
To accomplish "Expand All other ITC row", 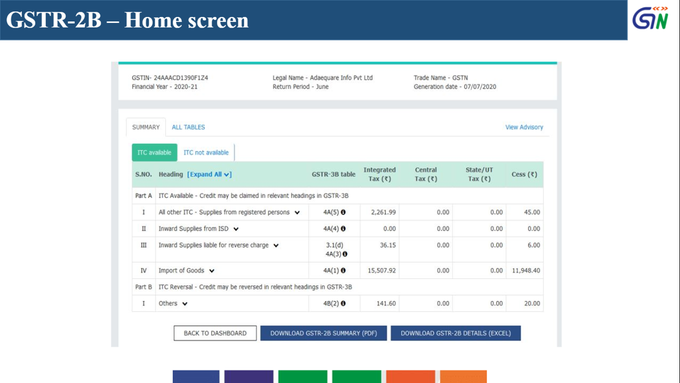I will tap(297, 213).
